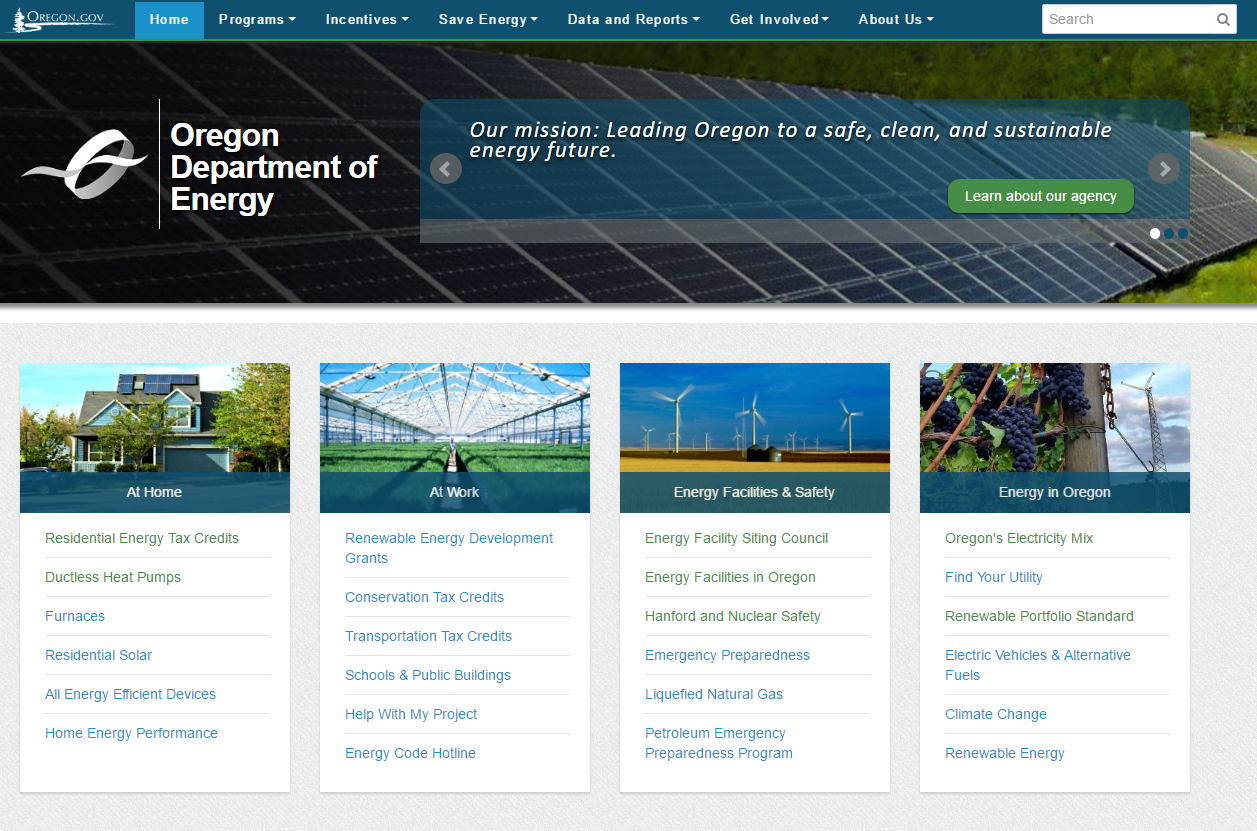Open Energy Facilities in Oregon link

(730, 577)
